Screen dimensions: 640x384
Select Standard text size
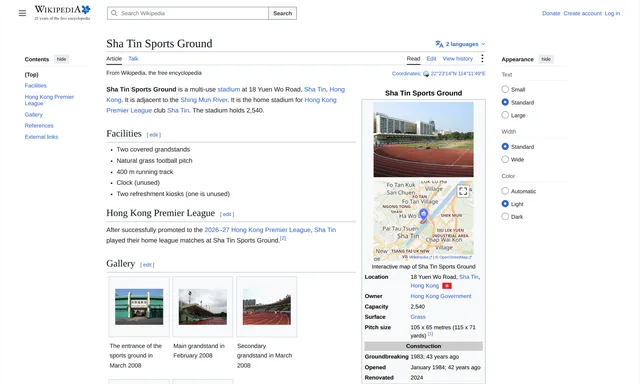tap(505, 102)
